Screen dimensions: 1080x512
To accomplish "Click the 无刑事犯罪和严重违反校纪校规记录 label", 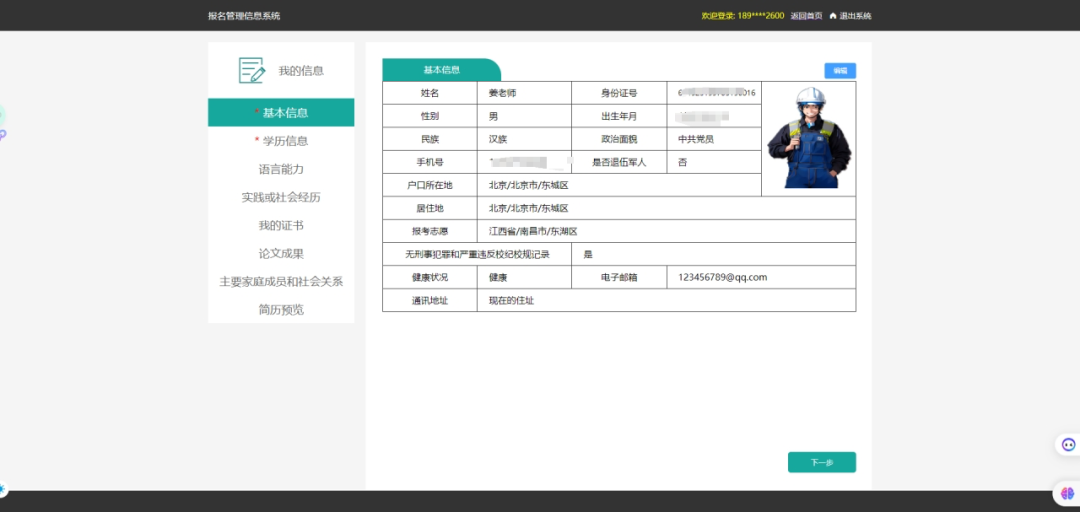I will tap(477, 254).
